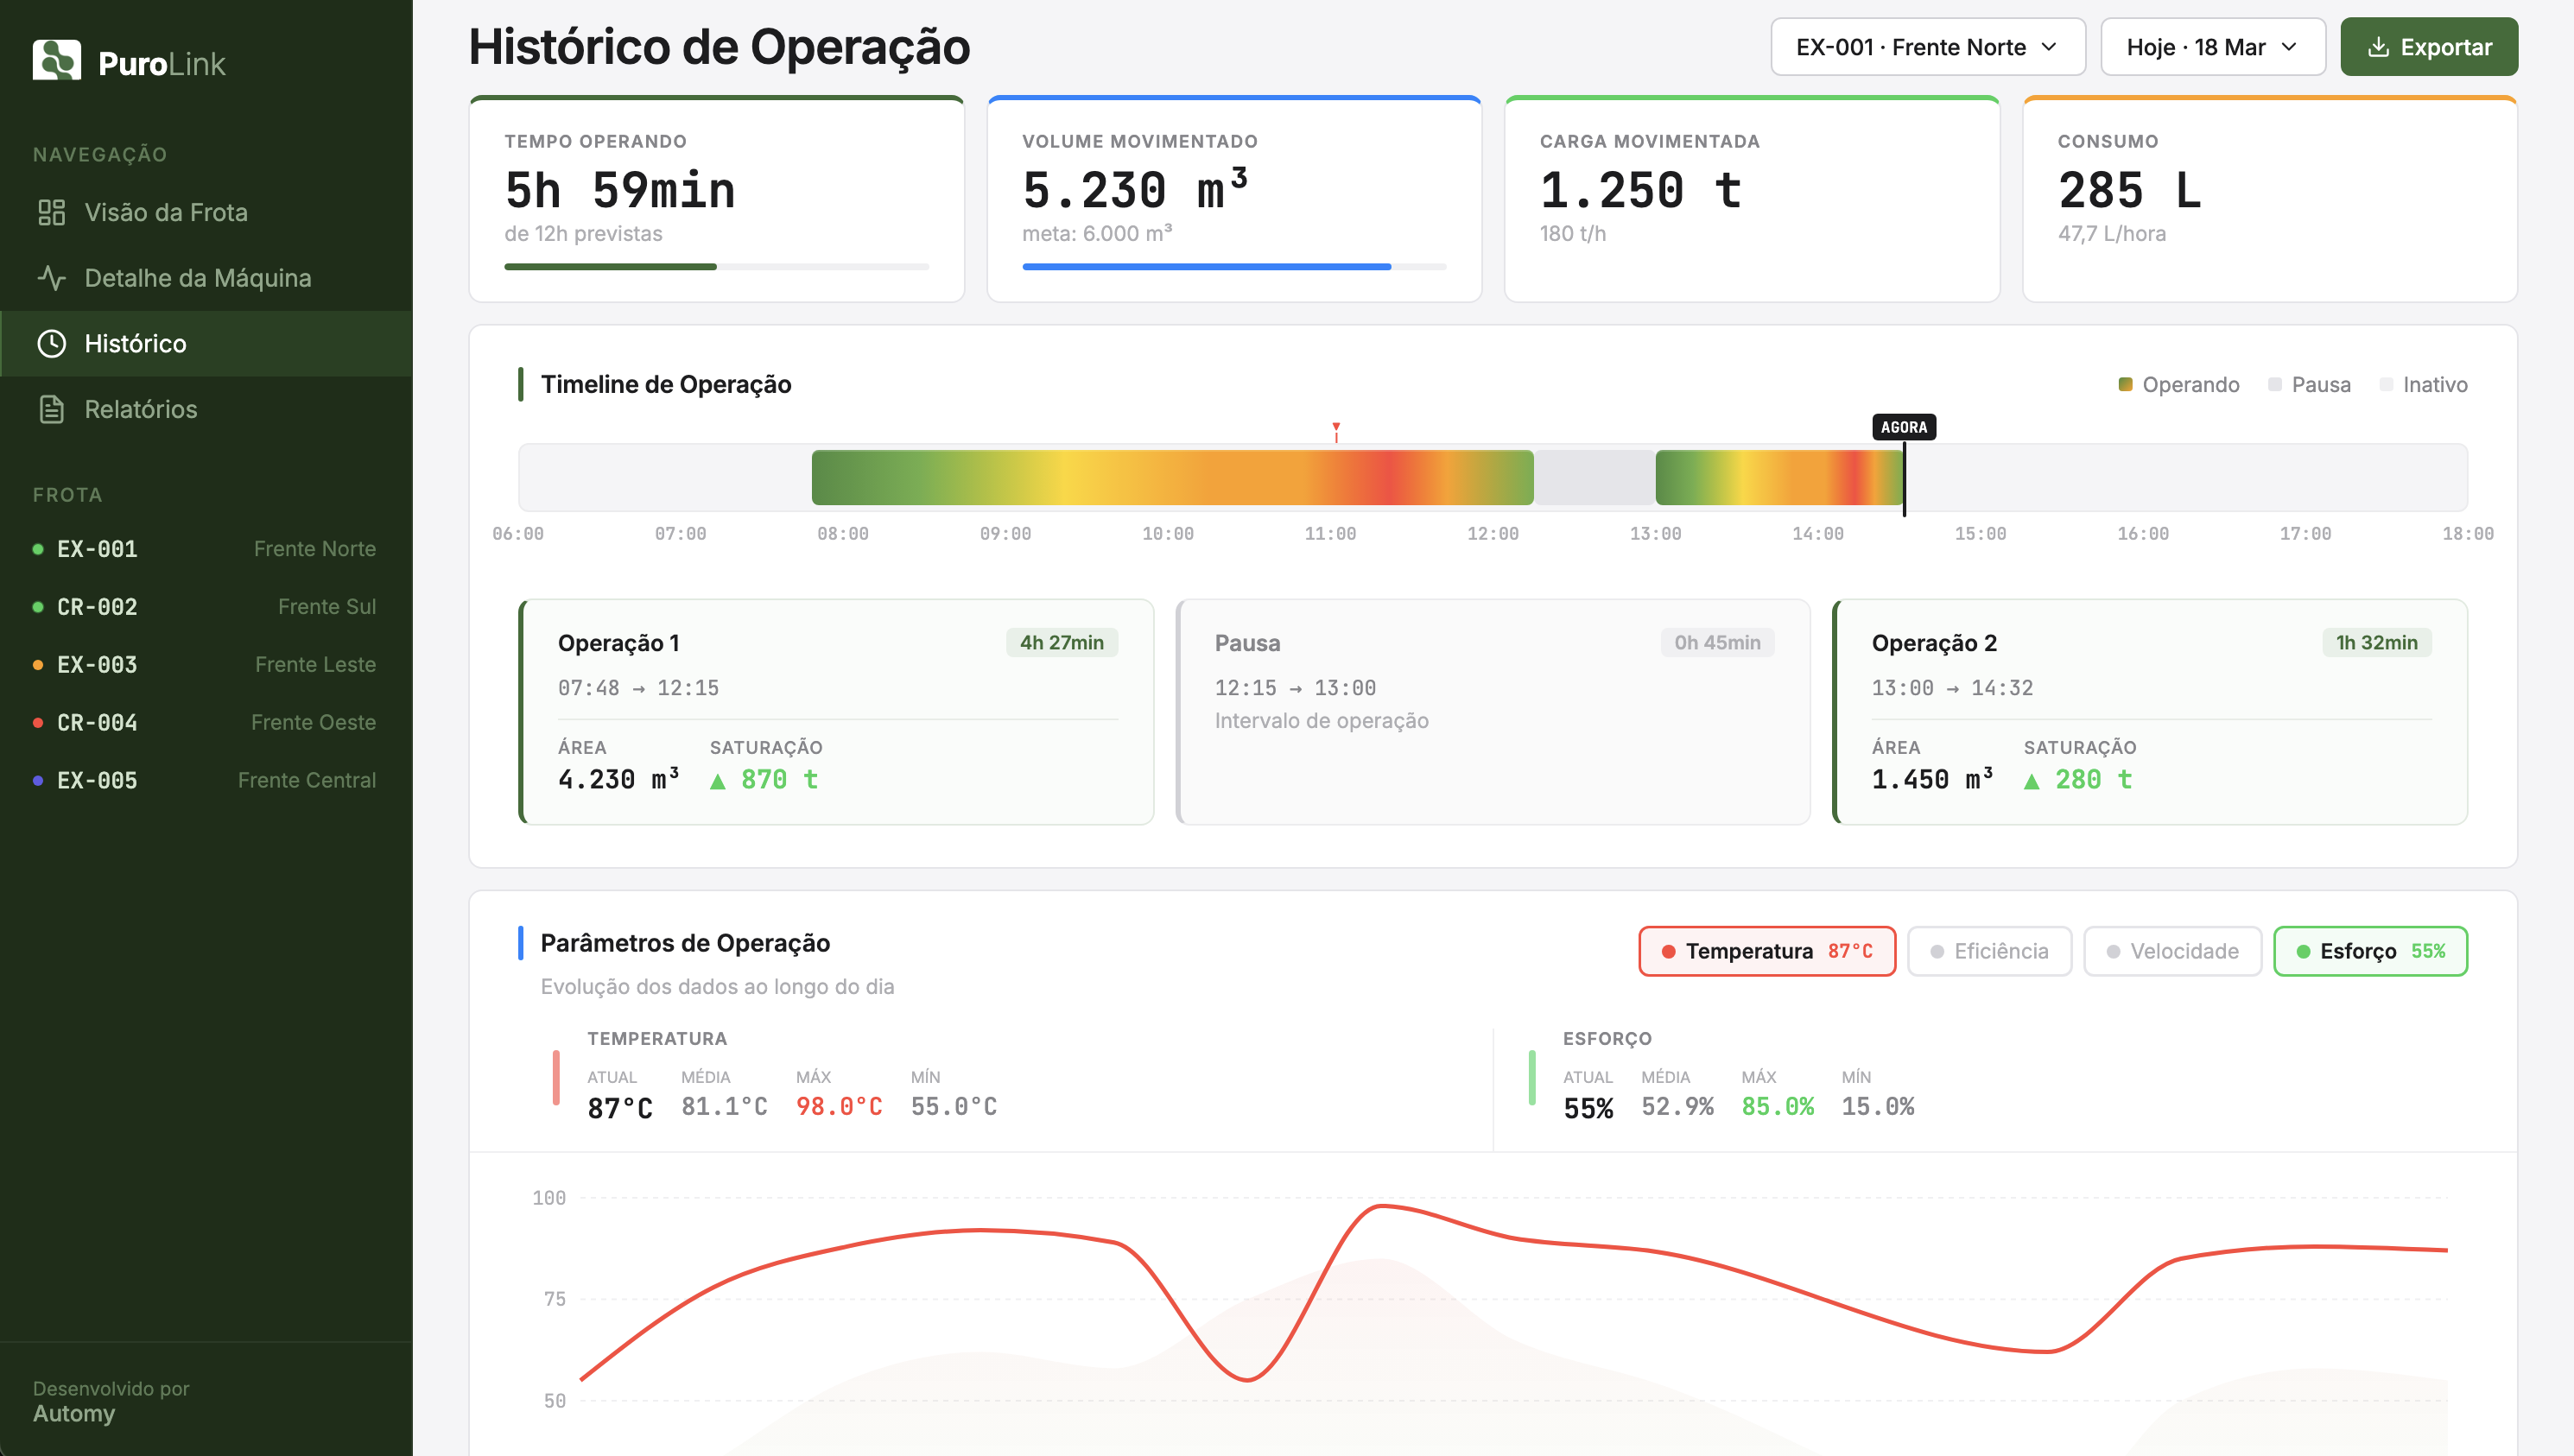Click the gray pause segment on timeline
Image resolution: width=2574 pixels, height=1456 pixels.
tap(1595, 478)
